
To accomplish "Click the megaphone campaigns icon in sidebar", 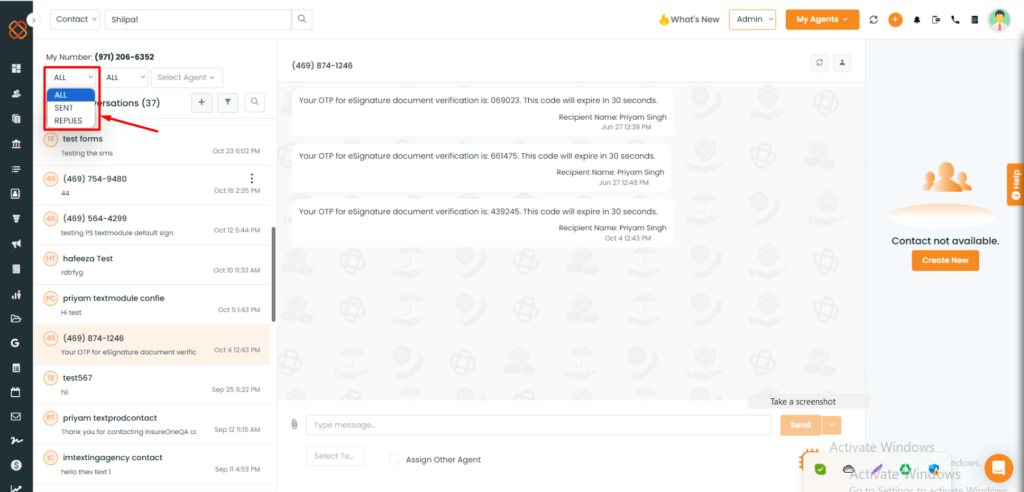I will 16,244.
